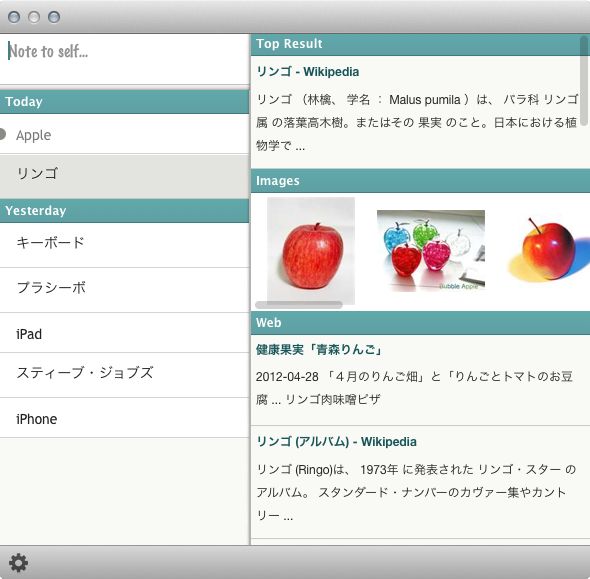Select the iPad note
This screenshot has width=590, height=579.
coord(125,333)
